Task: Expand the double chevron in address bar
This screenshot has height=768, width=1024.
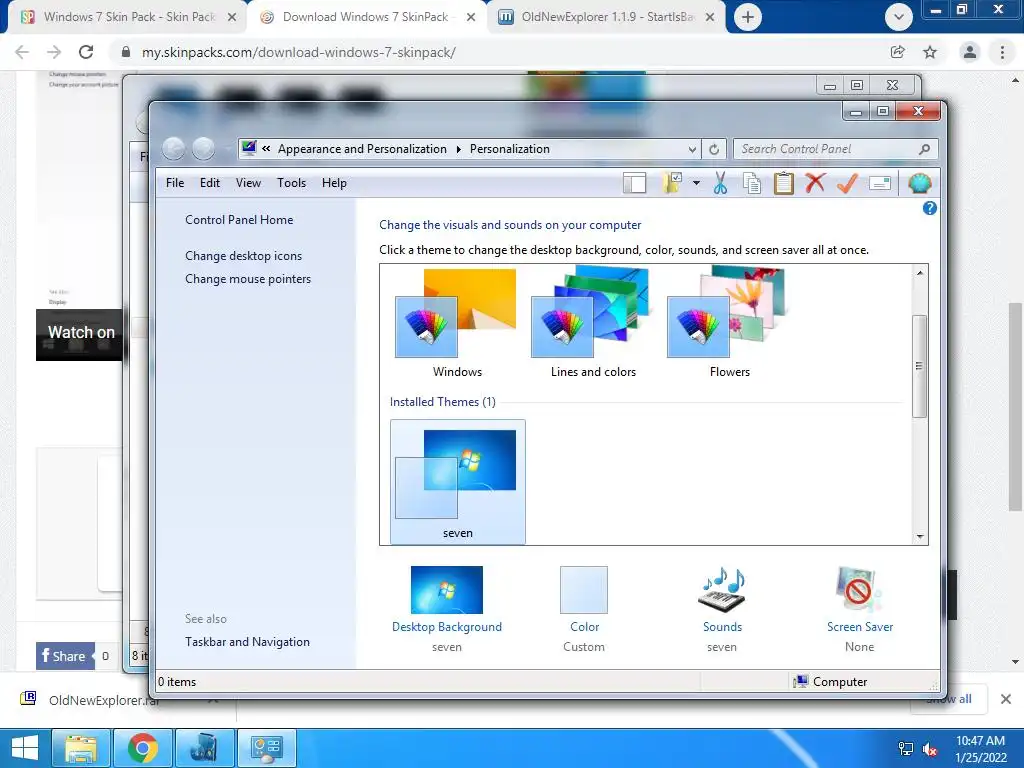Action: tap(266, 149)
